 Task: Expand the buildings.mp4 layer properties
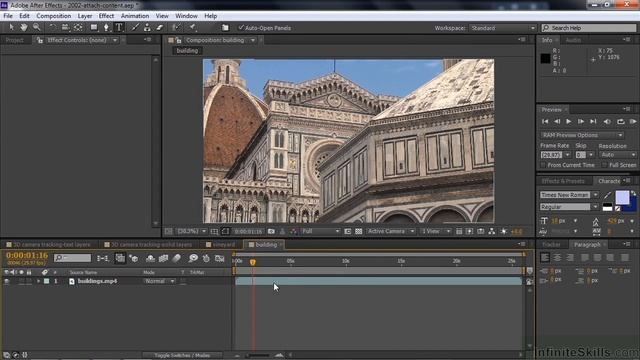point(38,281)
